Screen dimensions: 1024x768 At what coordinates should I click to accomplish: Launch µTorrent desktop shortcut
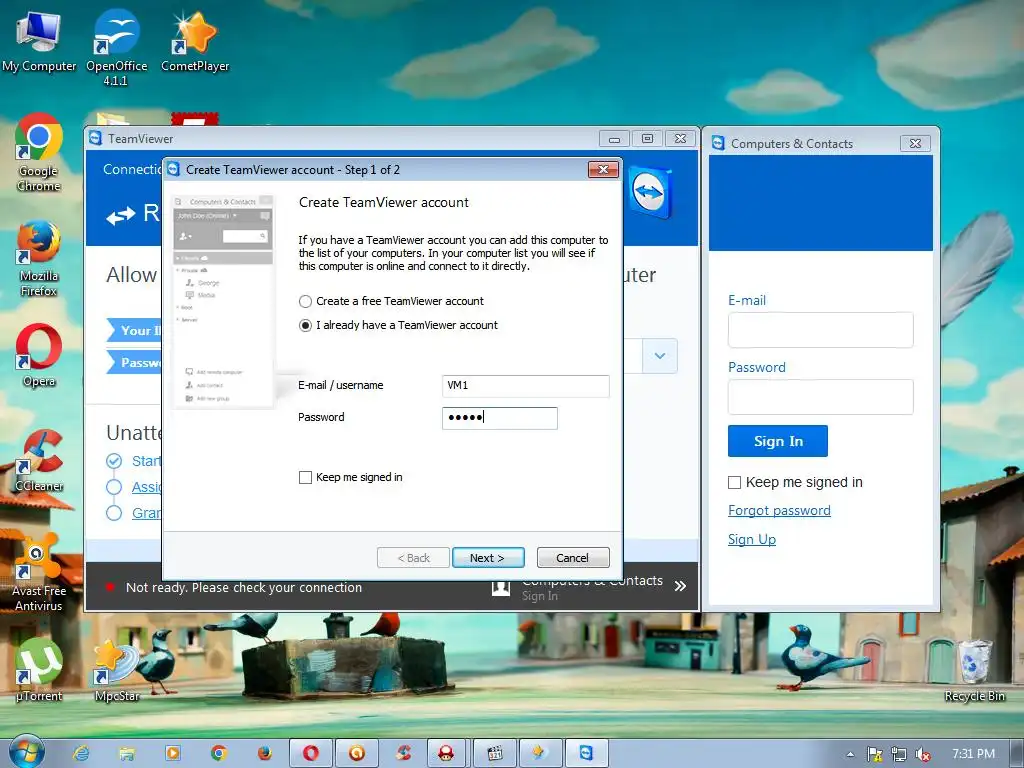(x=39, y=670)
